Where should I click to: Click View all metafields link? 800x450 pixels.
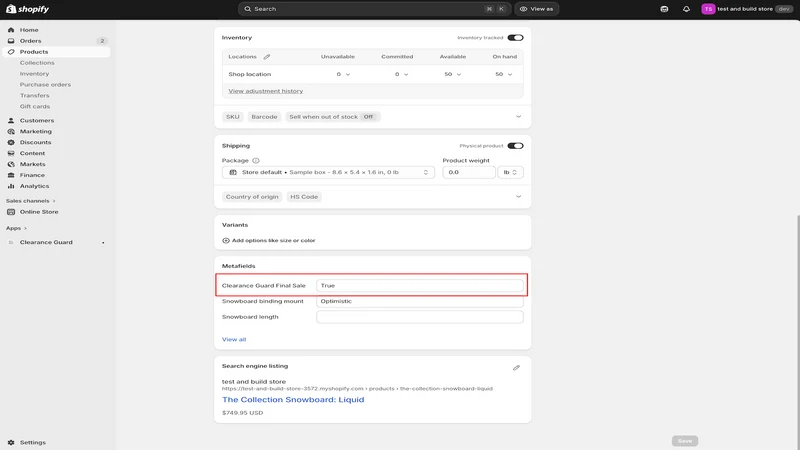coord(234,339)
